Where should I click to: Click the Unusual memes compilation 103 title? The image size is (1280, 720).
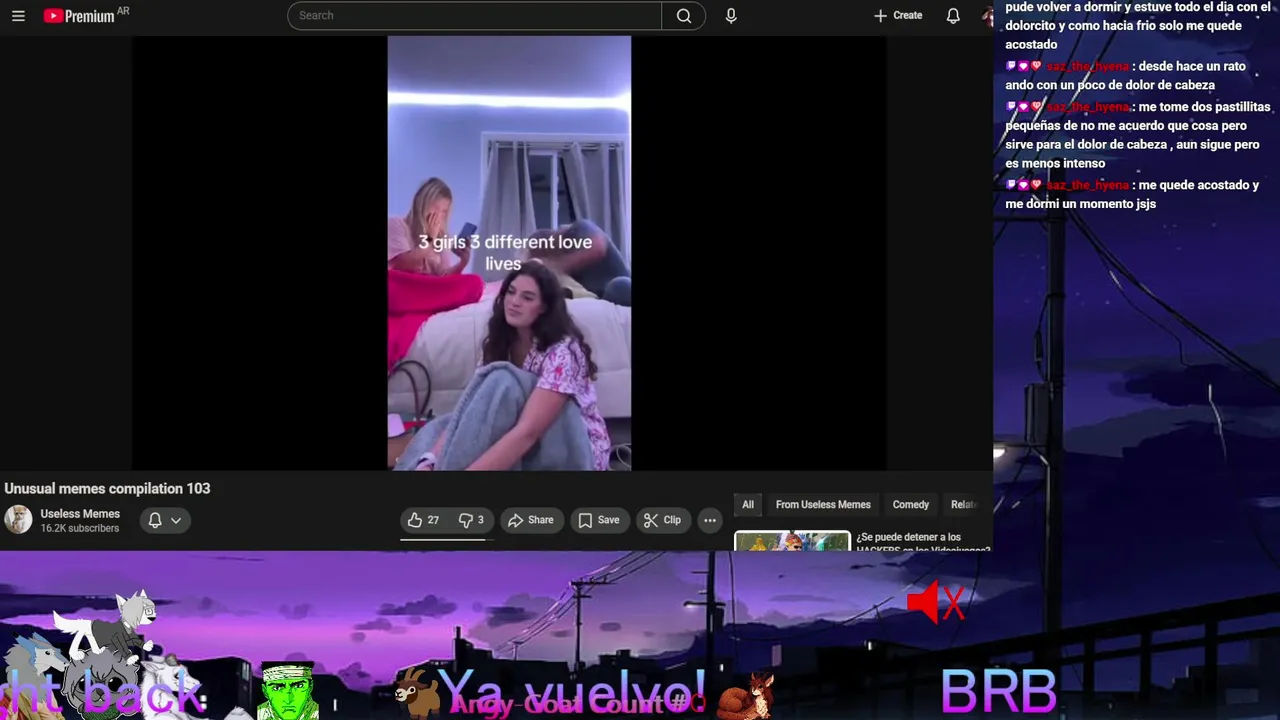pyautogui.click(x=107, y=489)
